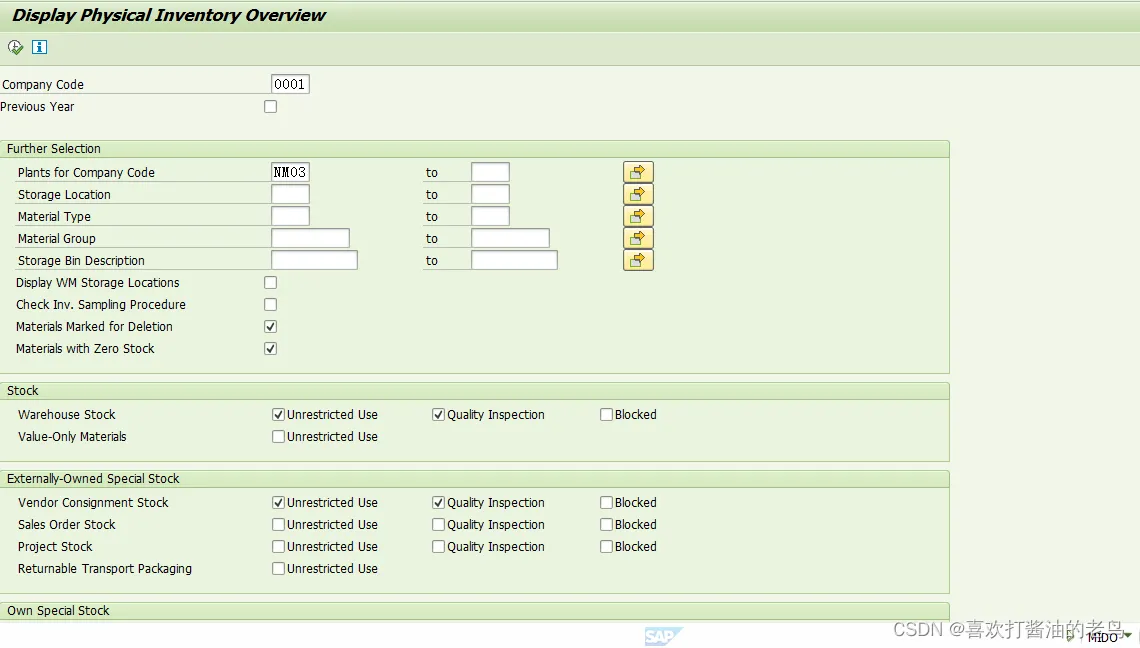
Task: Click the Returnable Transport Packaging label
Action: point(105,569)
